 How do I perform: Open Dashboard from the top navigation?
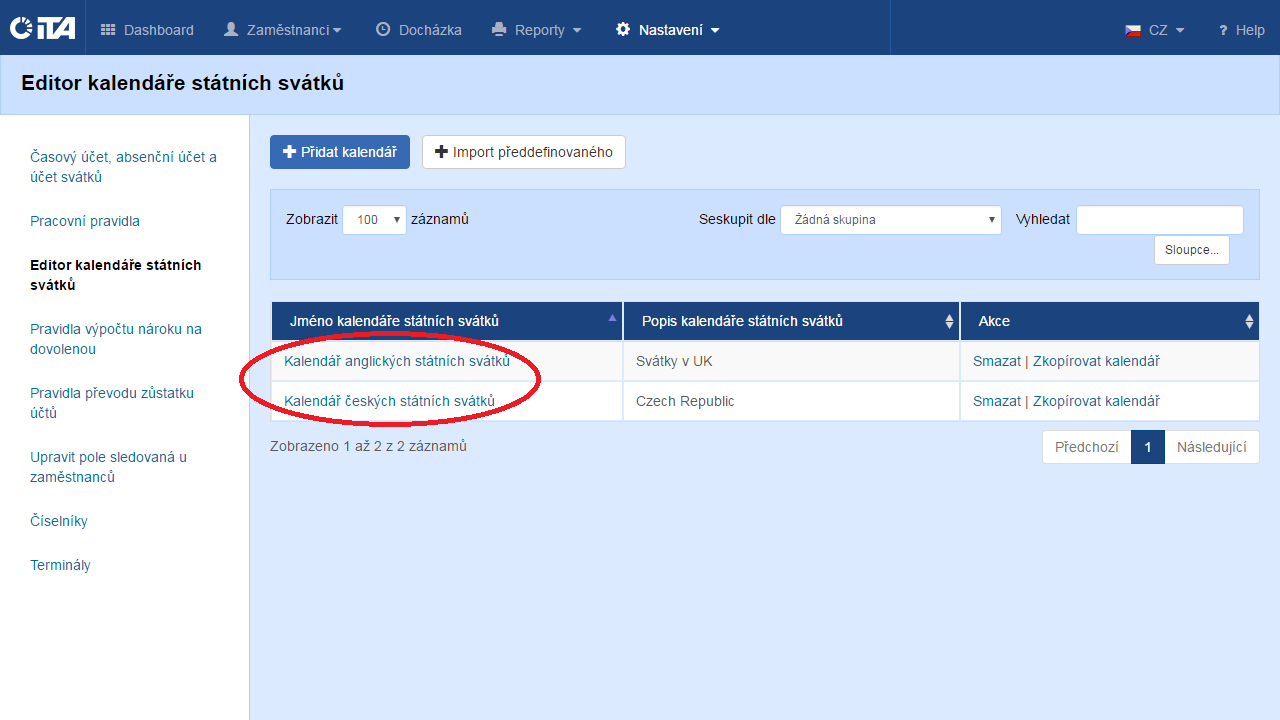pos(147,30)
